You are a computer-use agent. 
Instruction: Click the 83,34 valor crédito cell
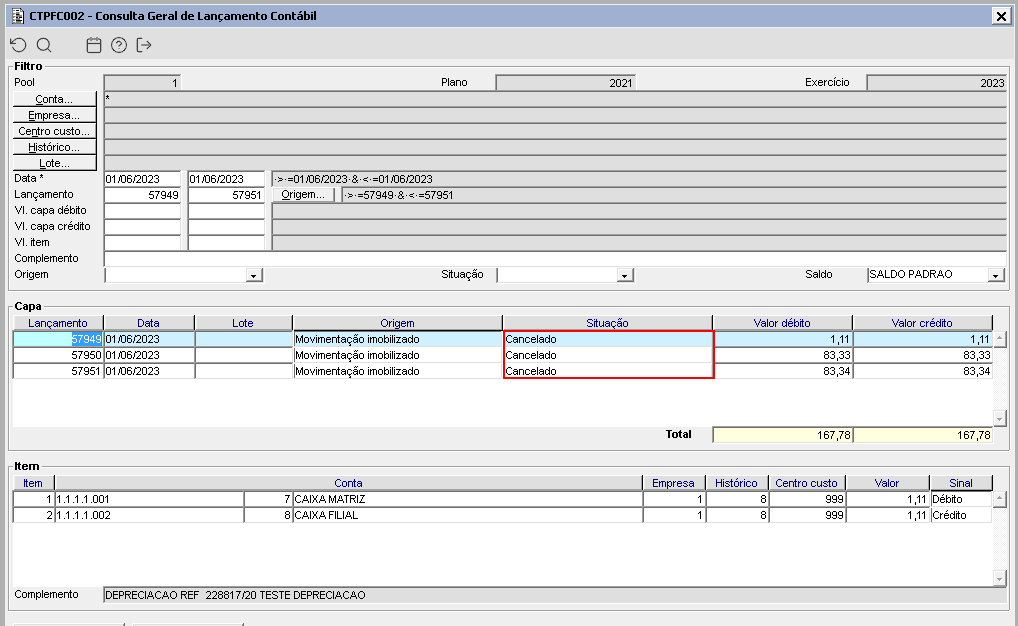pos(922,371)
